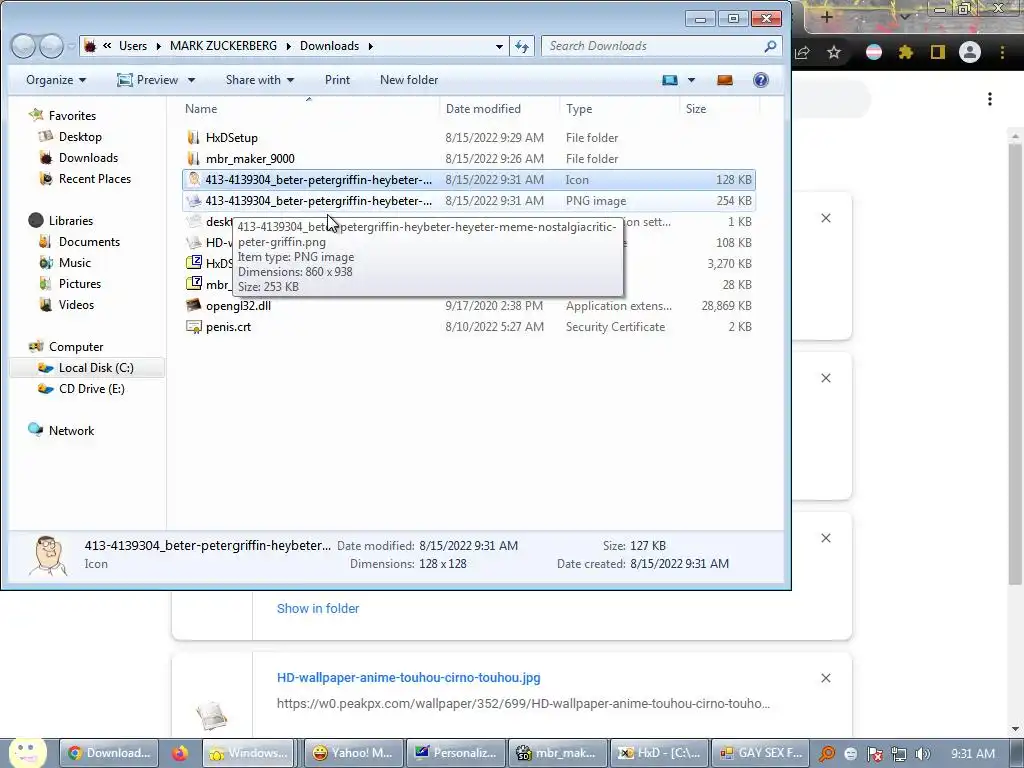Viewport: 1024px width, 768px height.
Task: Switch to the HxD taskbar button
Action: 658,753
